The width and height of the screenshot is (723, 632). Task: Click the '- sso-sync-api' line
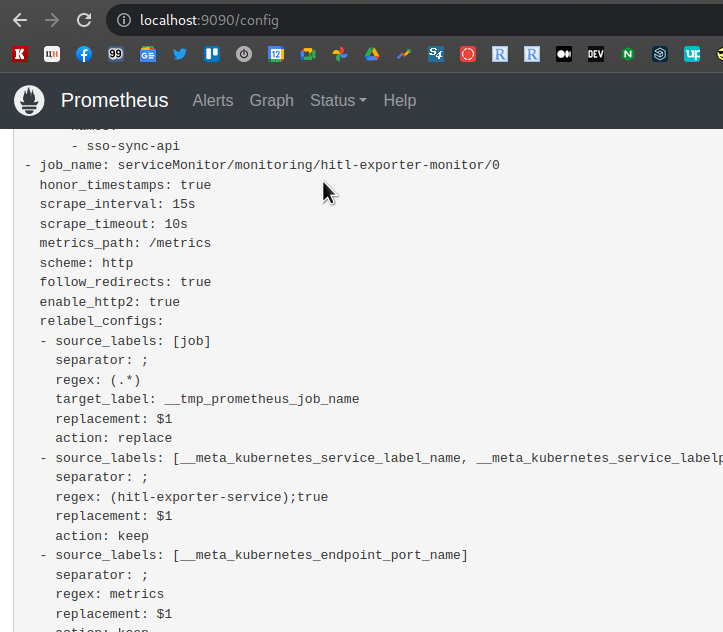coord(125,146)
